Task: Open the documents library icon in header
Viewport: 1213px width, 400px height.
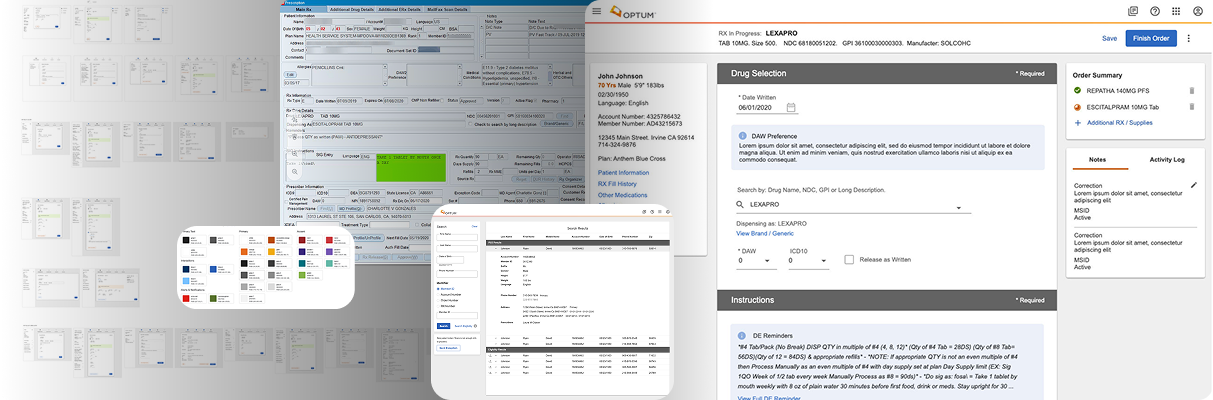Action: pyautogui.click(x=1133, y=11)
